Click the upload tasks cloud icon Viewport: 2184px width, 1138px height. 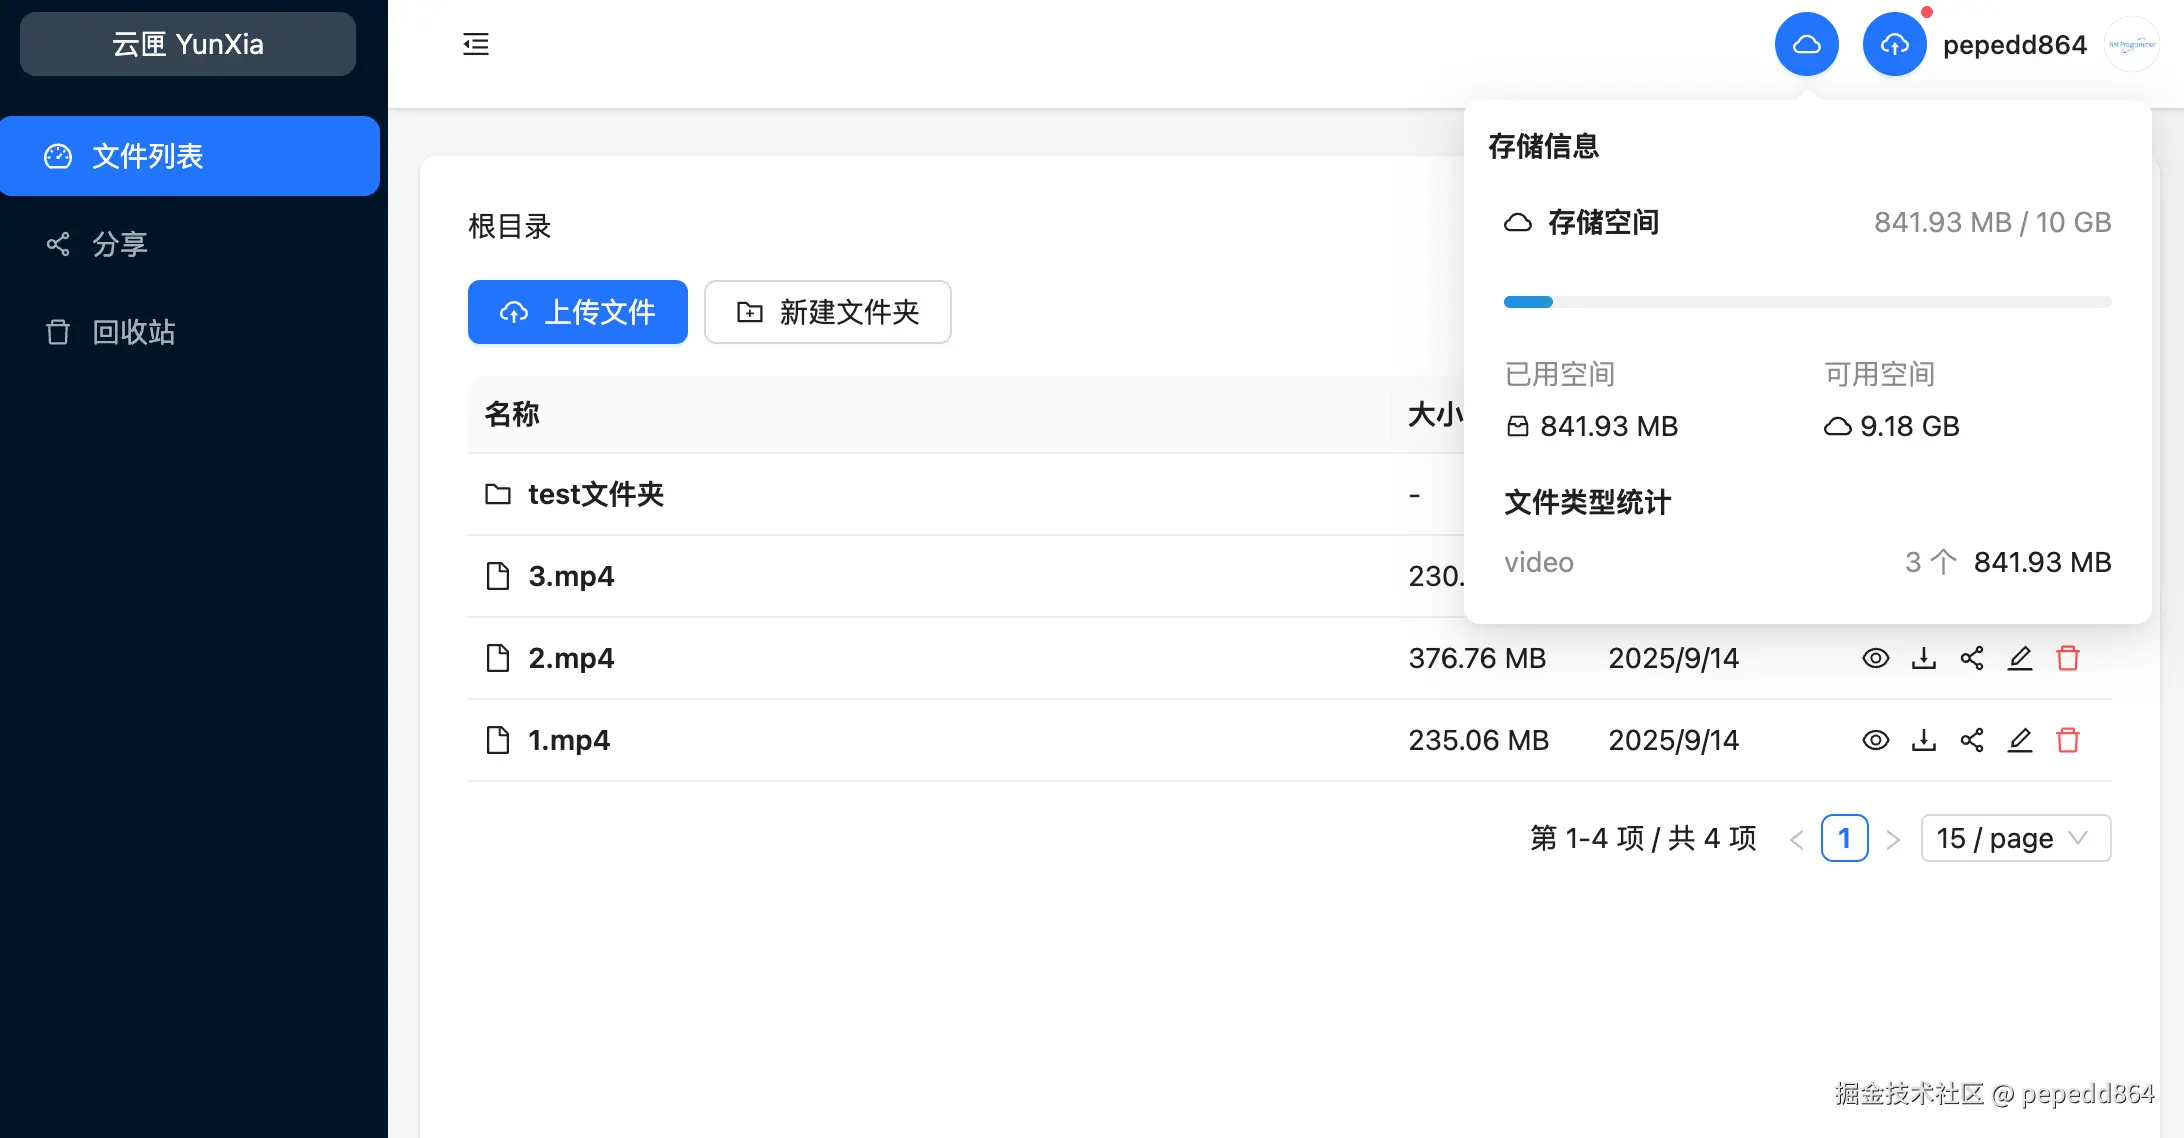(1894, 44)
